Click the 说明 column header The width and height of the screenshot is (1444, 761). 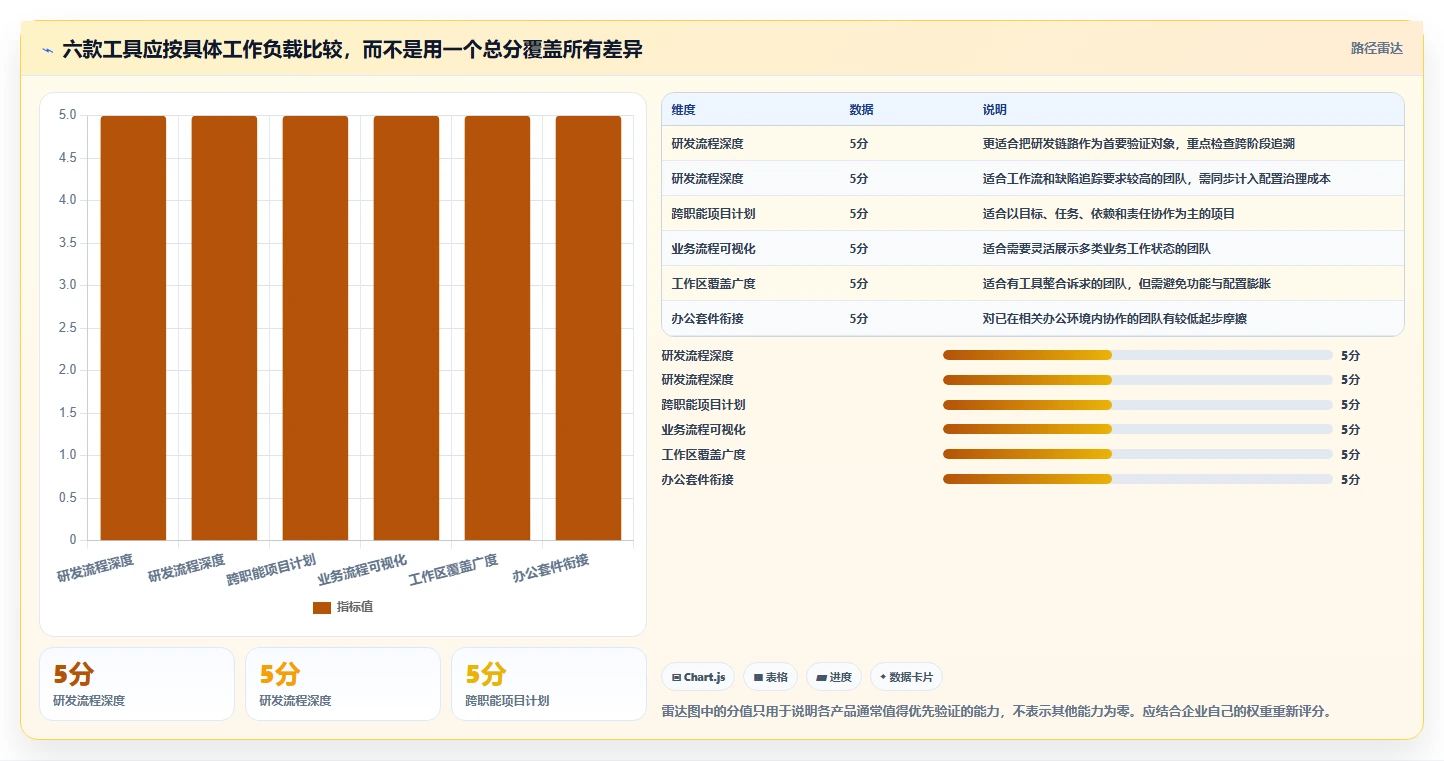point(995,109)
